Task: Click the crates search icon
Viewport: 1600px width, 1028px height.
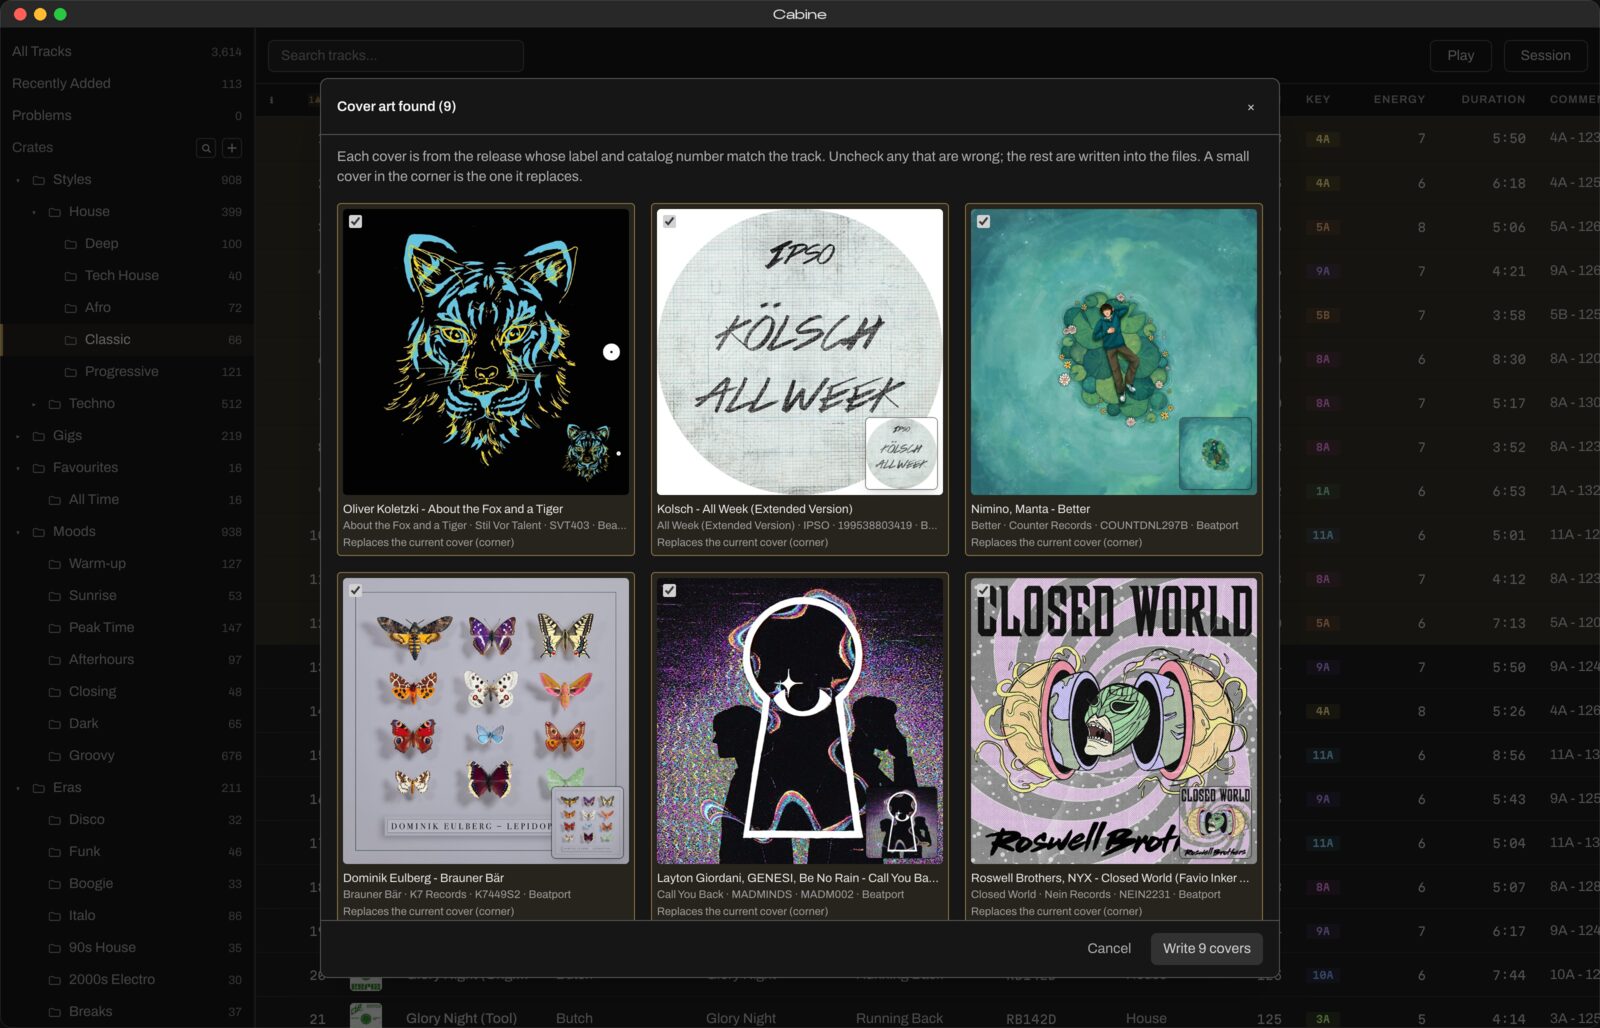Action: tap(206, 148)
